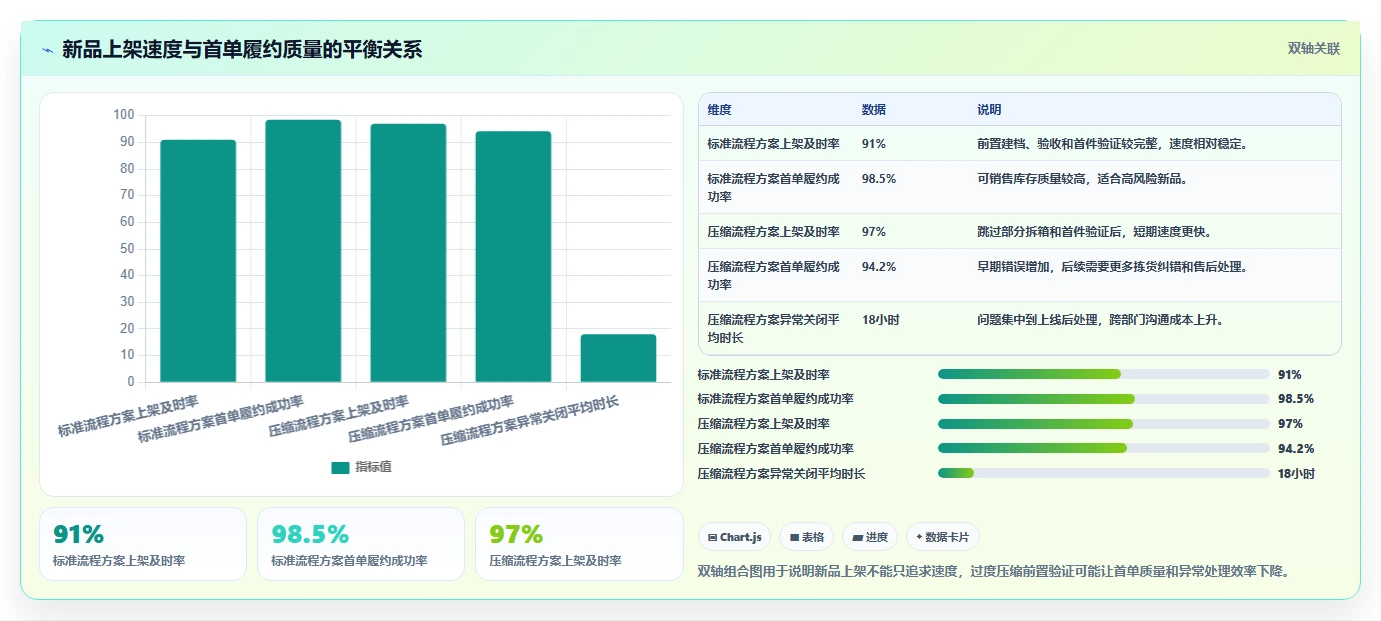Click the lightning icon beside the title

(47, 50)
